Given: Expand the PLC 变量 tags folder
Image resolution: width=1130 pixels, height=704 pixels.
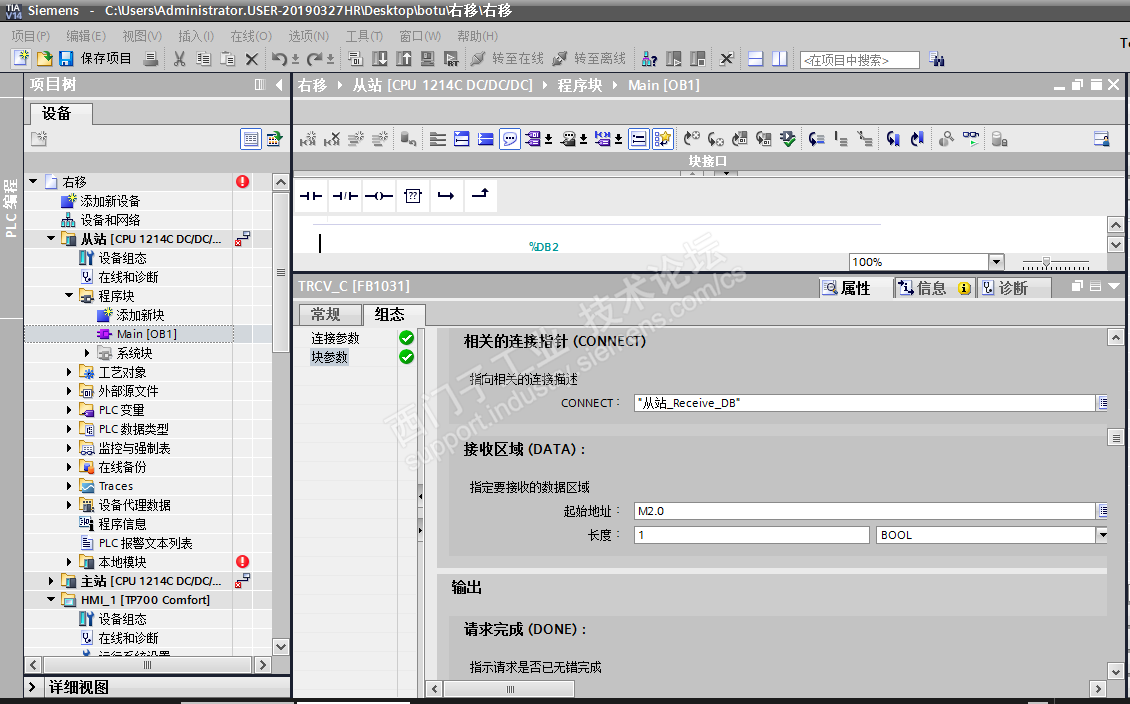Looking at the screenshot, I should pyautogui.click(x=69, y=410).
